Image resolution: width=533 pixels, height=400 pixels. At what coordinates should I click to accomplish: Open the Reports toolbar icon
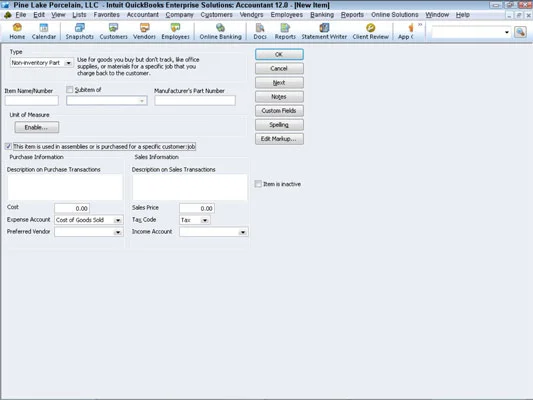[285, 31]
